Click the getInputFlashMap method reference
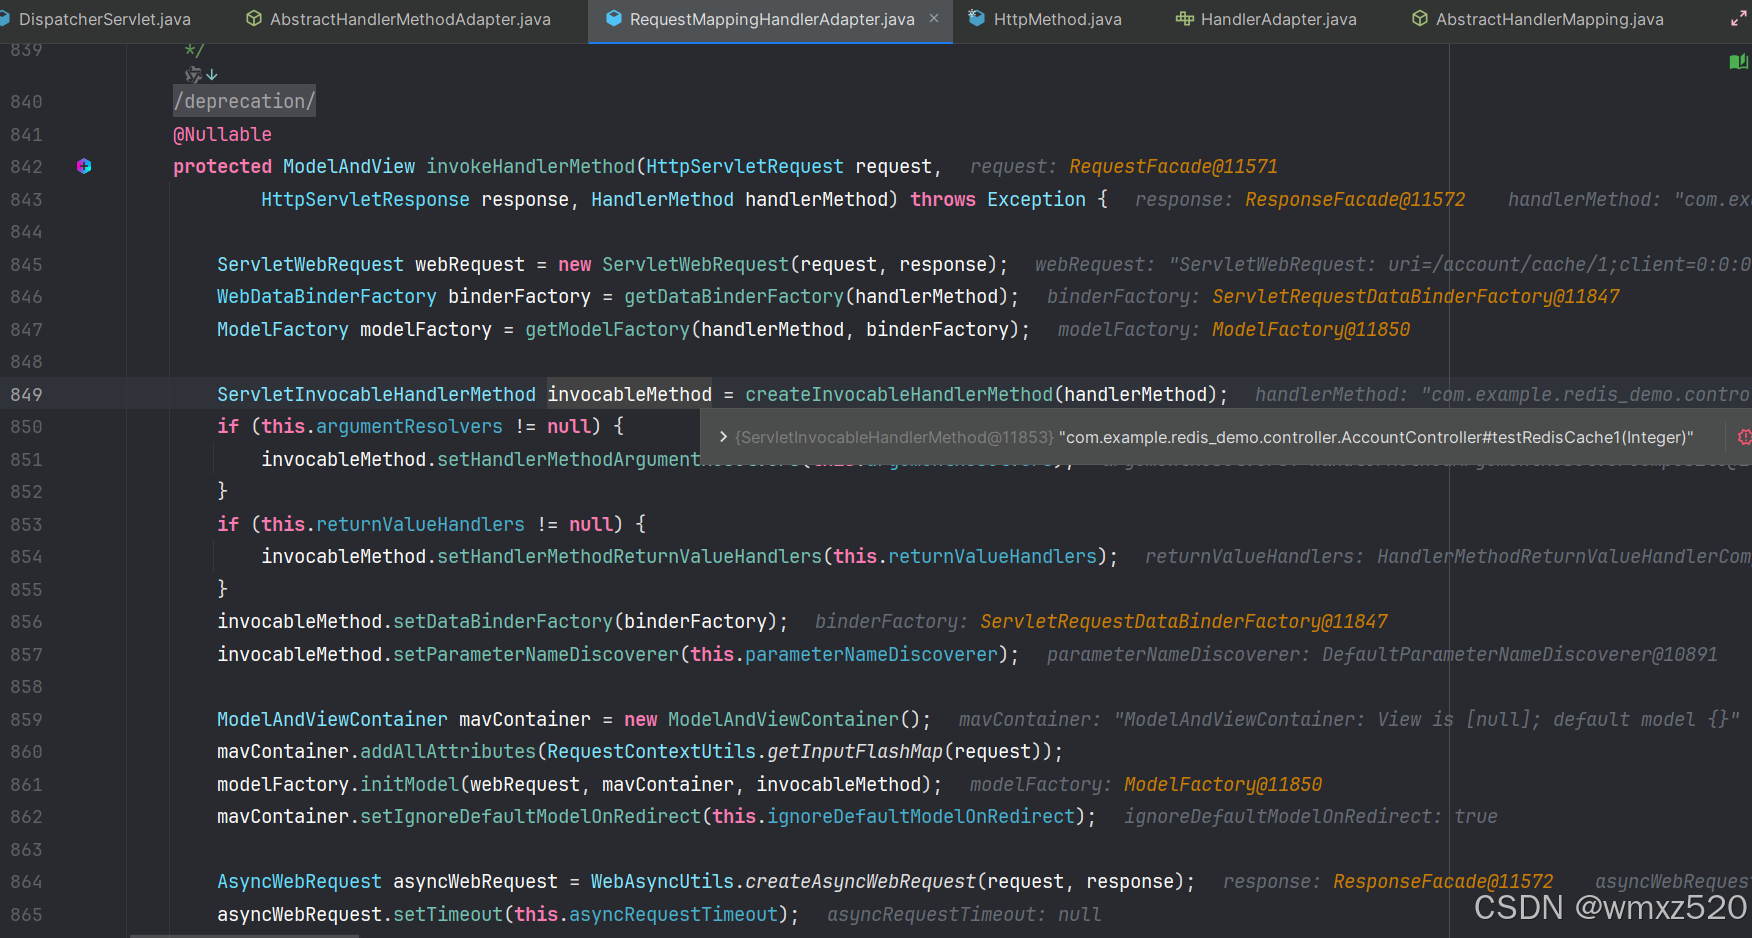 (855, 751)
